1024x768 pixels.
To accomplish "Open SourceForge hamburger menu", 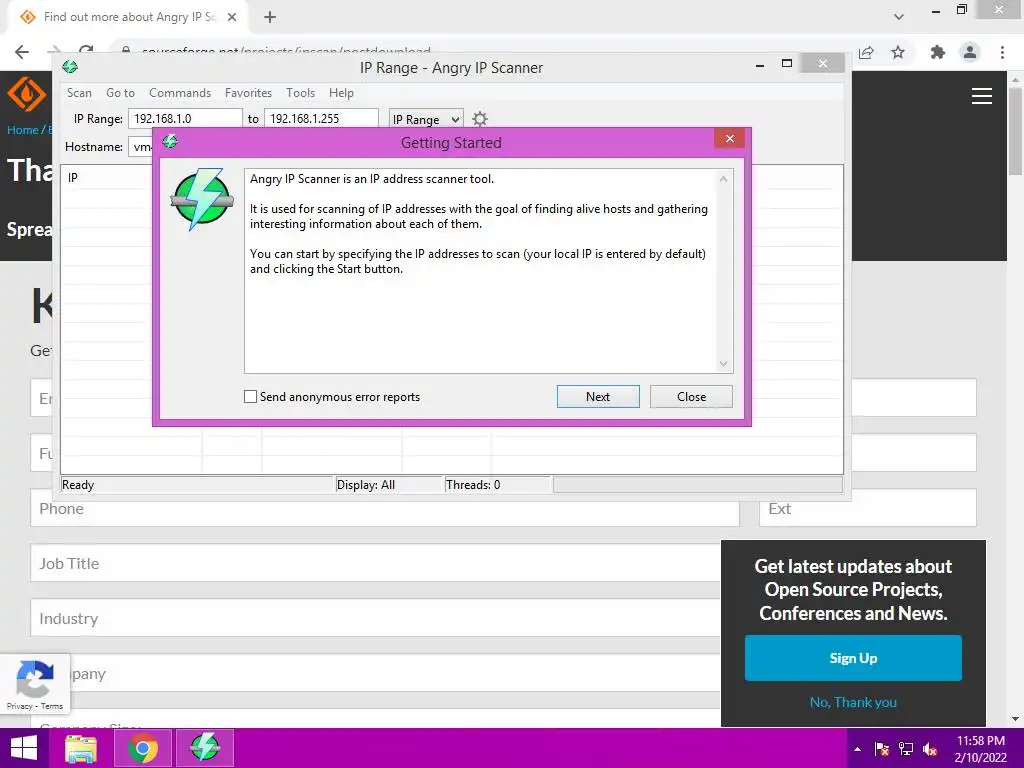I will (982, 96).
